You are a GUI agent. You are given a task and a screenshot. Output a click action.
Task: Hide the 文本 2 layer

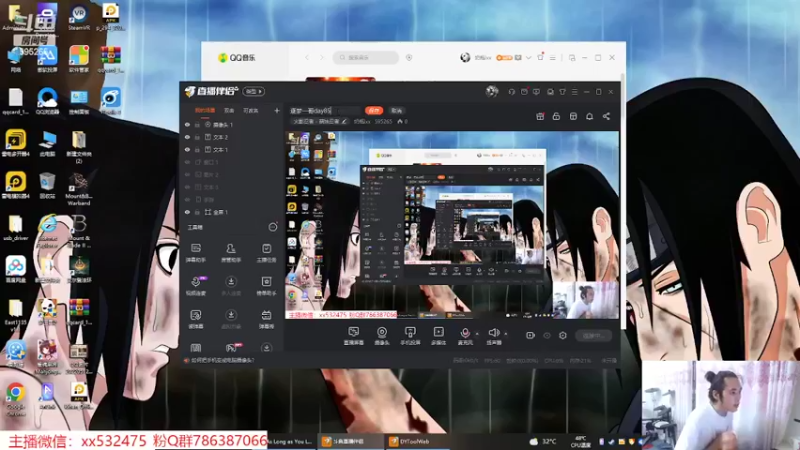(187, 137)
